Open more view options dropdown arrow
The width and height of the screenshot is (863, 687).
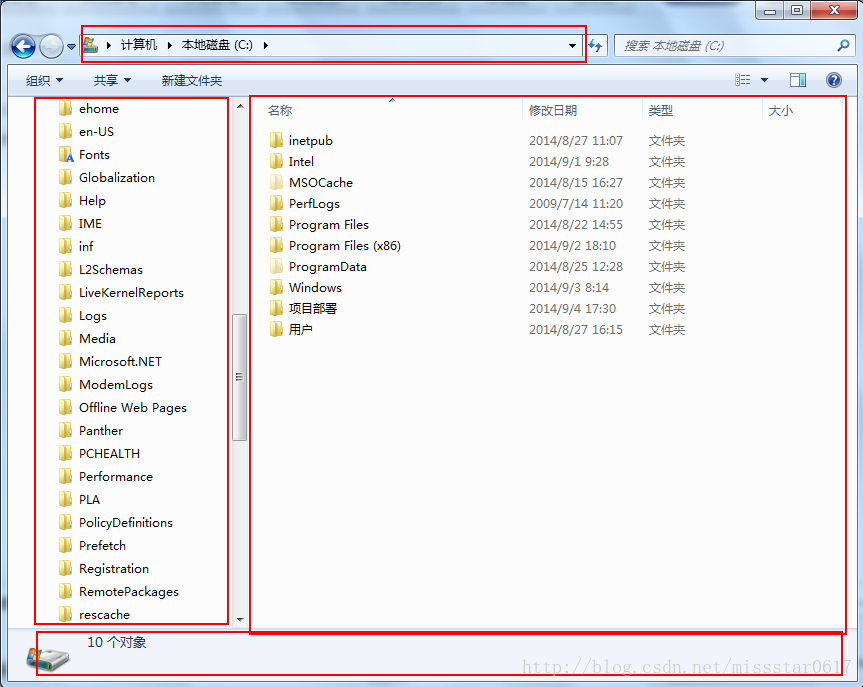(x=764, y=80)
